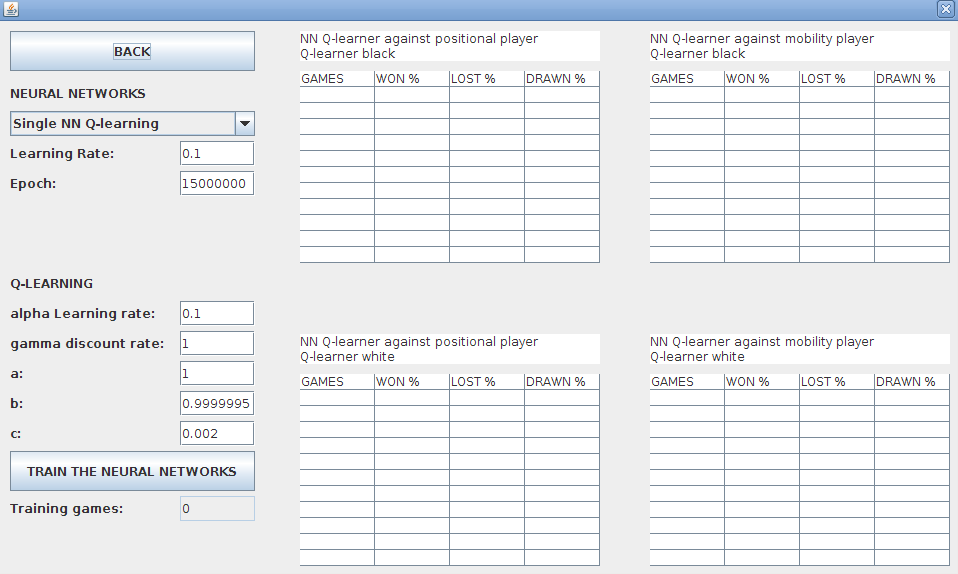Click the Learning Rate input field
Viewport: 958px width, 574px height.
click(x=217, y=153)
